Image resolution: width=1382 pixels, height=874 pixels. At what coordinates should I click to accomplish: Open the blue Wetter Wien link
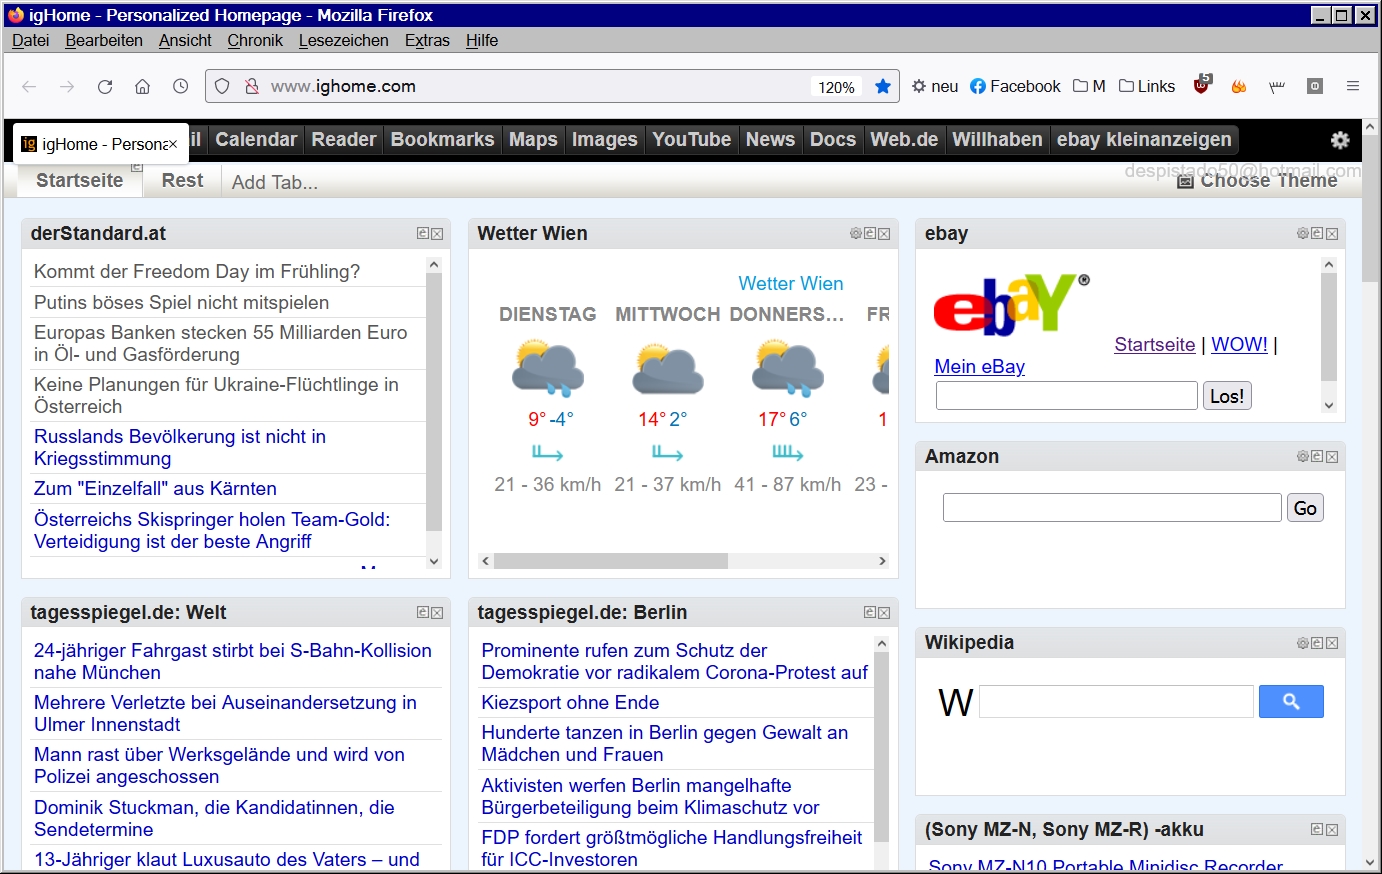coord(791,284)
